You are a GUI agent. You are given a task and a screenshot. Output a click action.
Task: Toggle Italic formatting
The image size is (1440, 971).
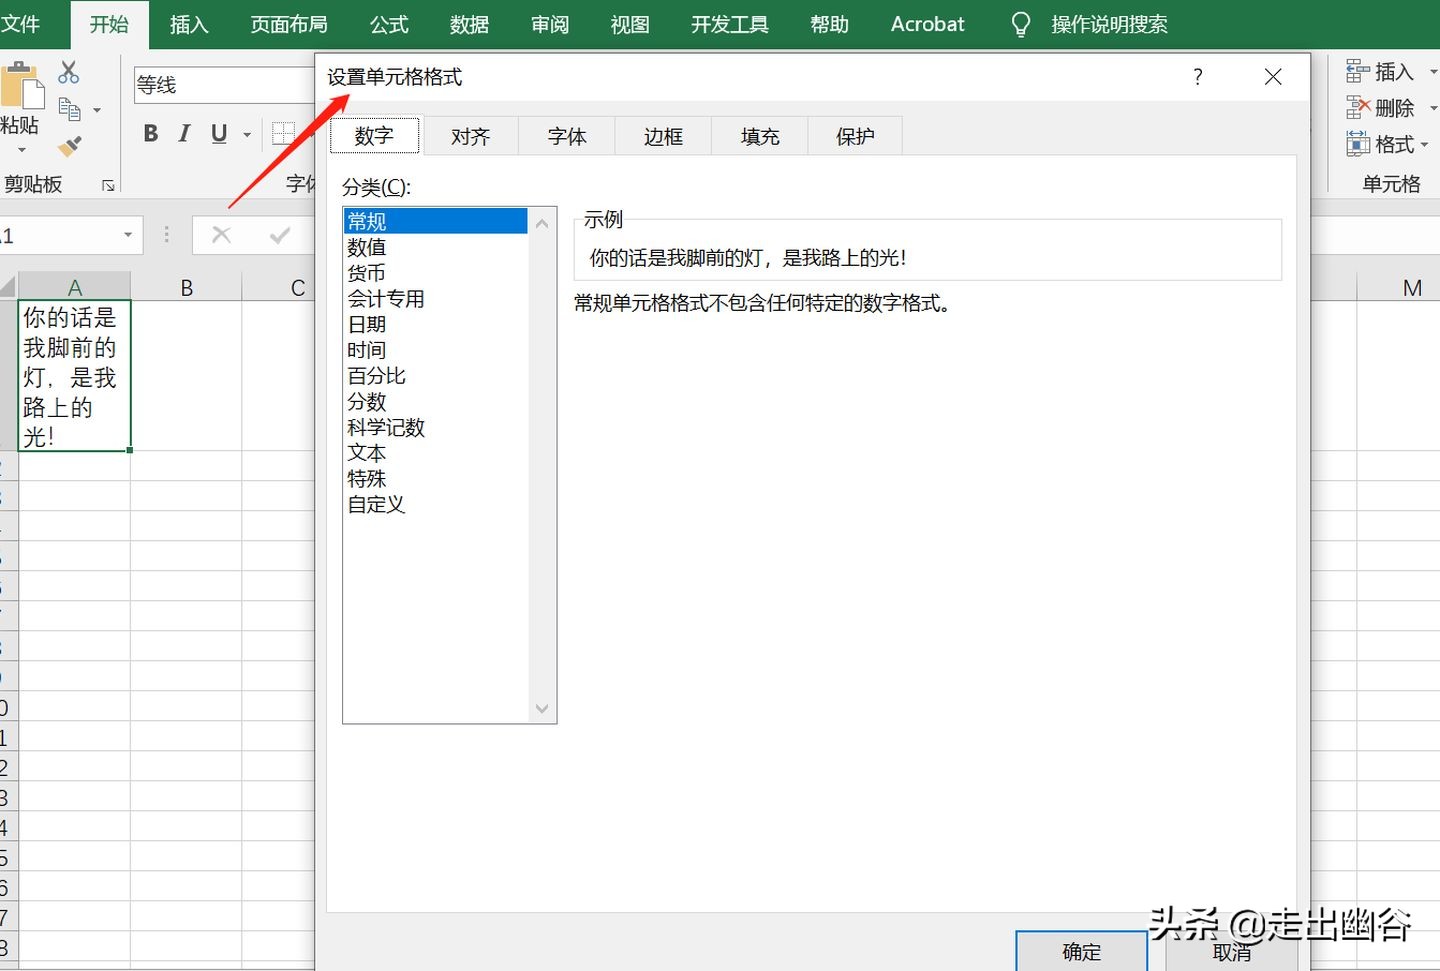(184, 134)
